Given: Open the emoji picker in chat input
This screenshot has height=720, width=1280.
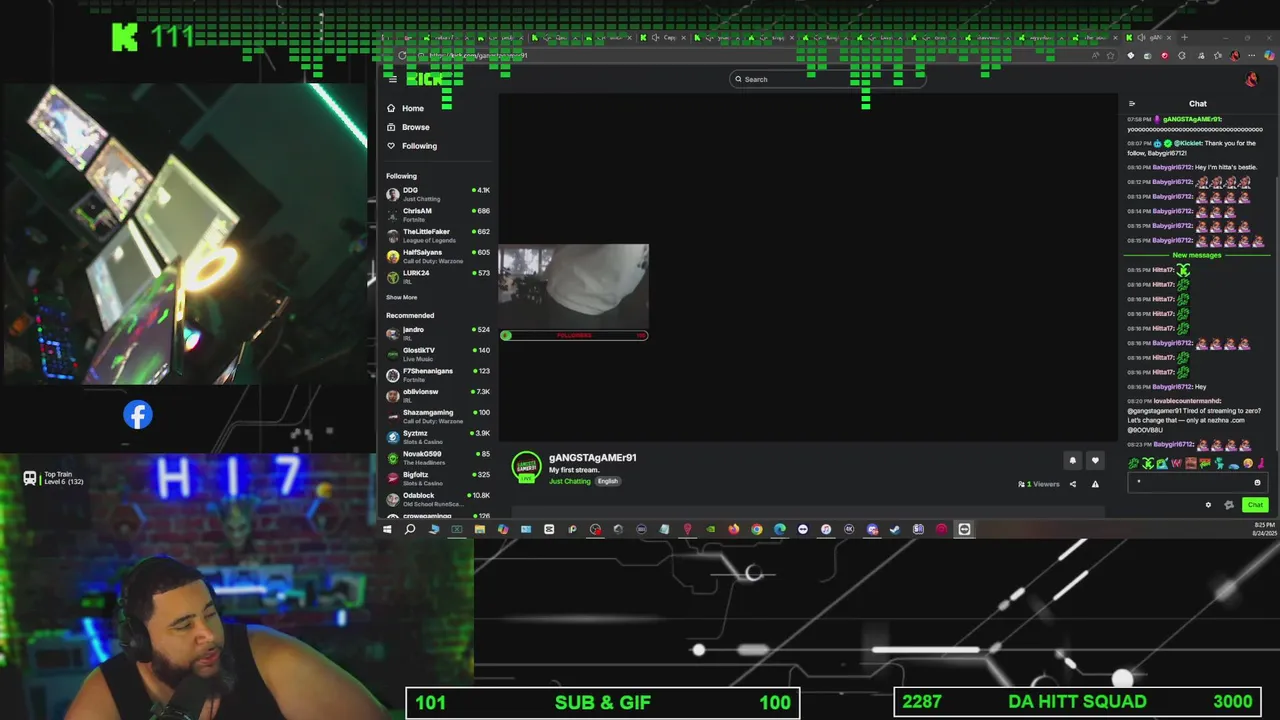Looking at the screenshot, I should click(1257, 482).
